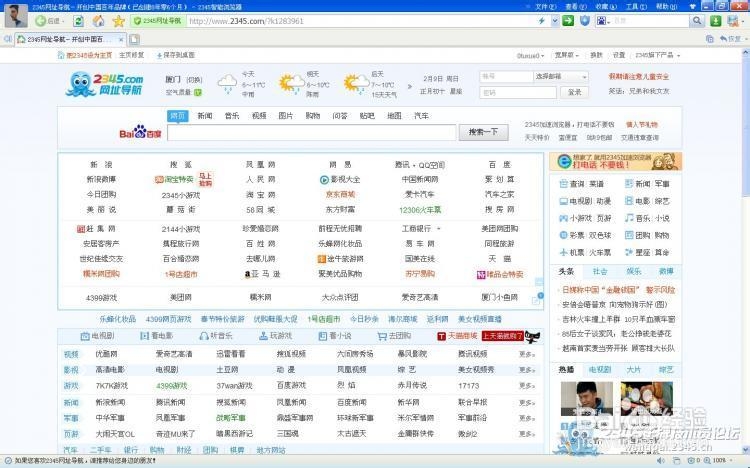The image size is (750, 468).
Task: Click the Tmall icon beside 天猫商城
Action: tap(441, 336)
